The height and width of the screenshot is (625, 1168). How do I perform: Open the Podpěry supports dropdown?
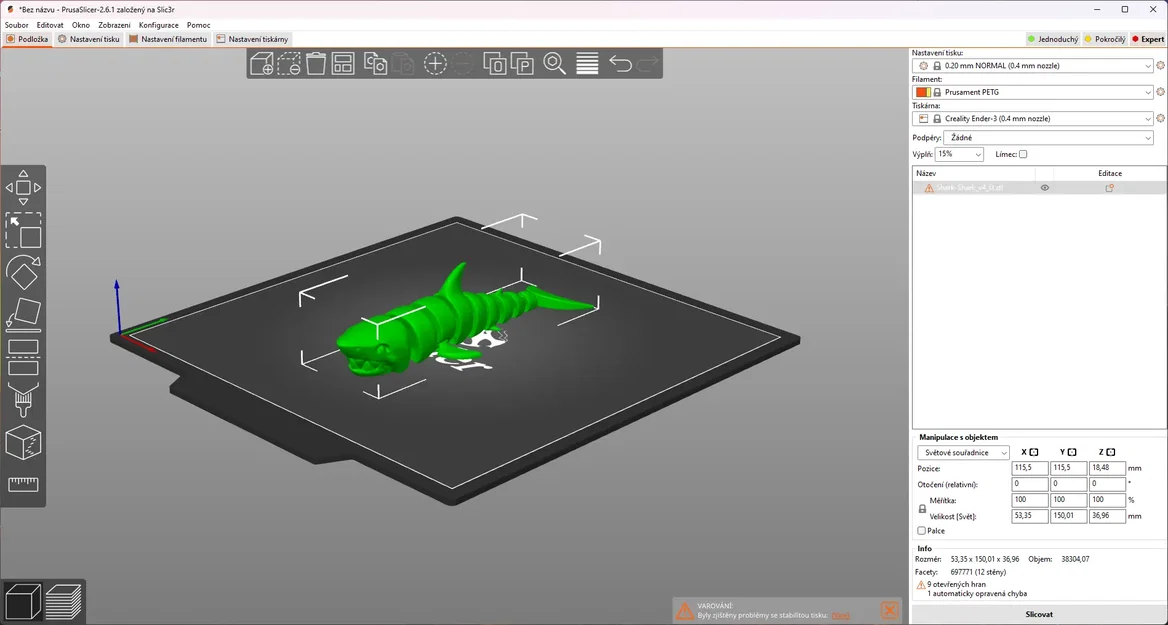pyautogui.click(x=1048, y=138)
